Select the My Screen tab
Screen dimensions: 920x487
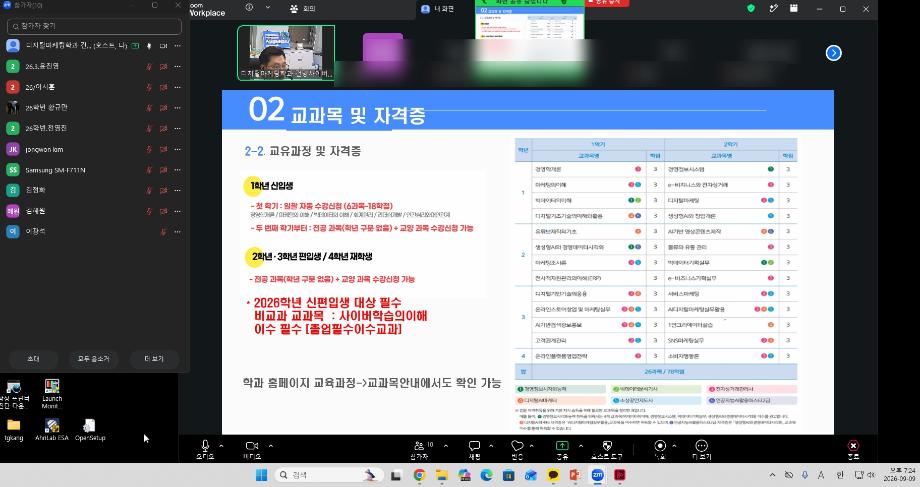[438, 9]
